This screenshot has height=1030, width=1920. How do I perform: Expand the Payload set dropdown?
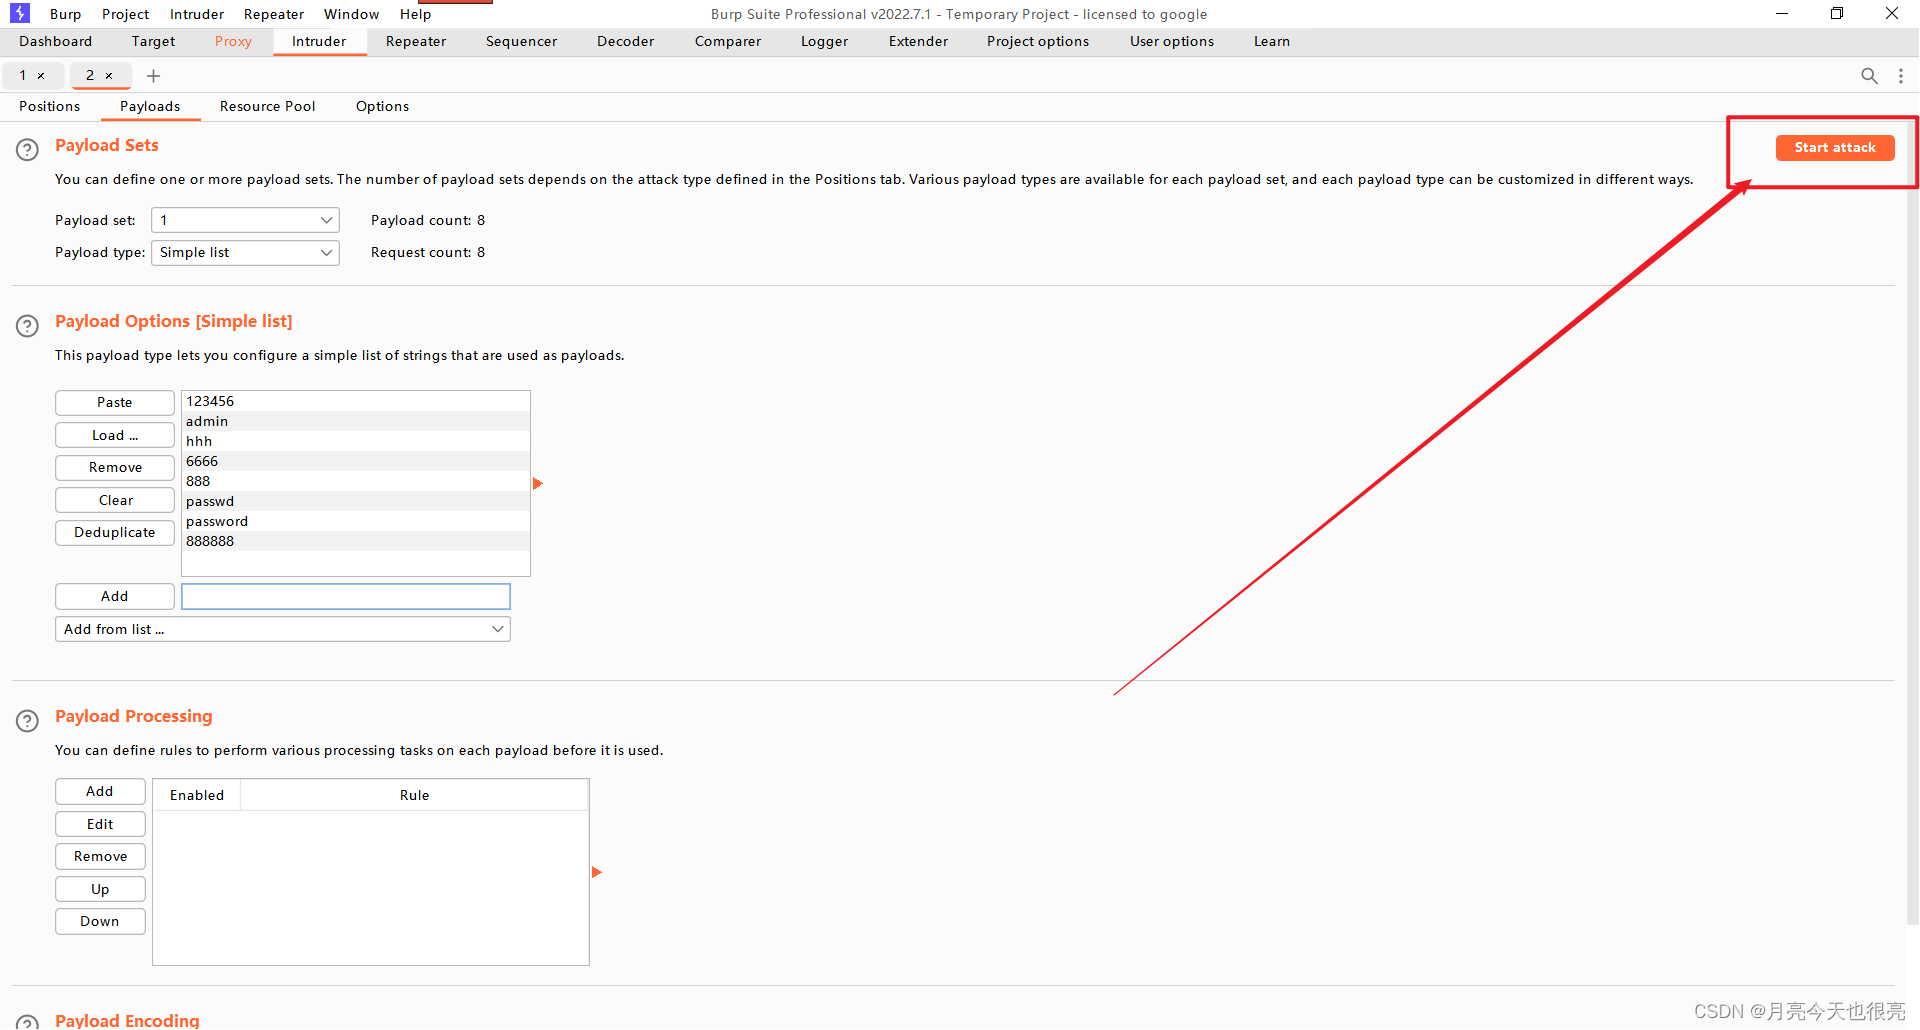click(245, 220)
